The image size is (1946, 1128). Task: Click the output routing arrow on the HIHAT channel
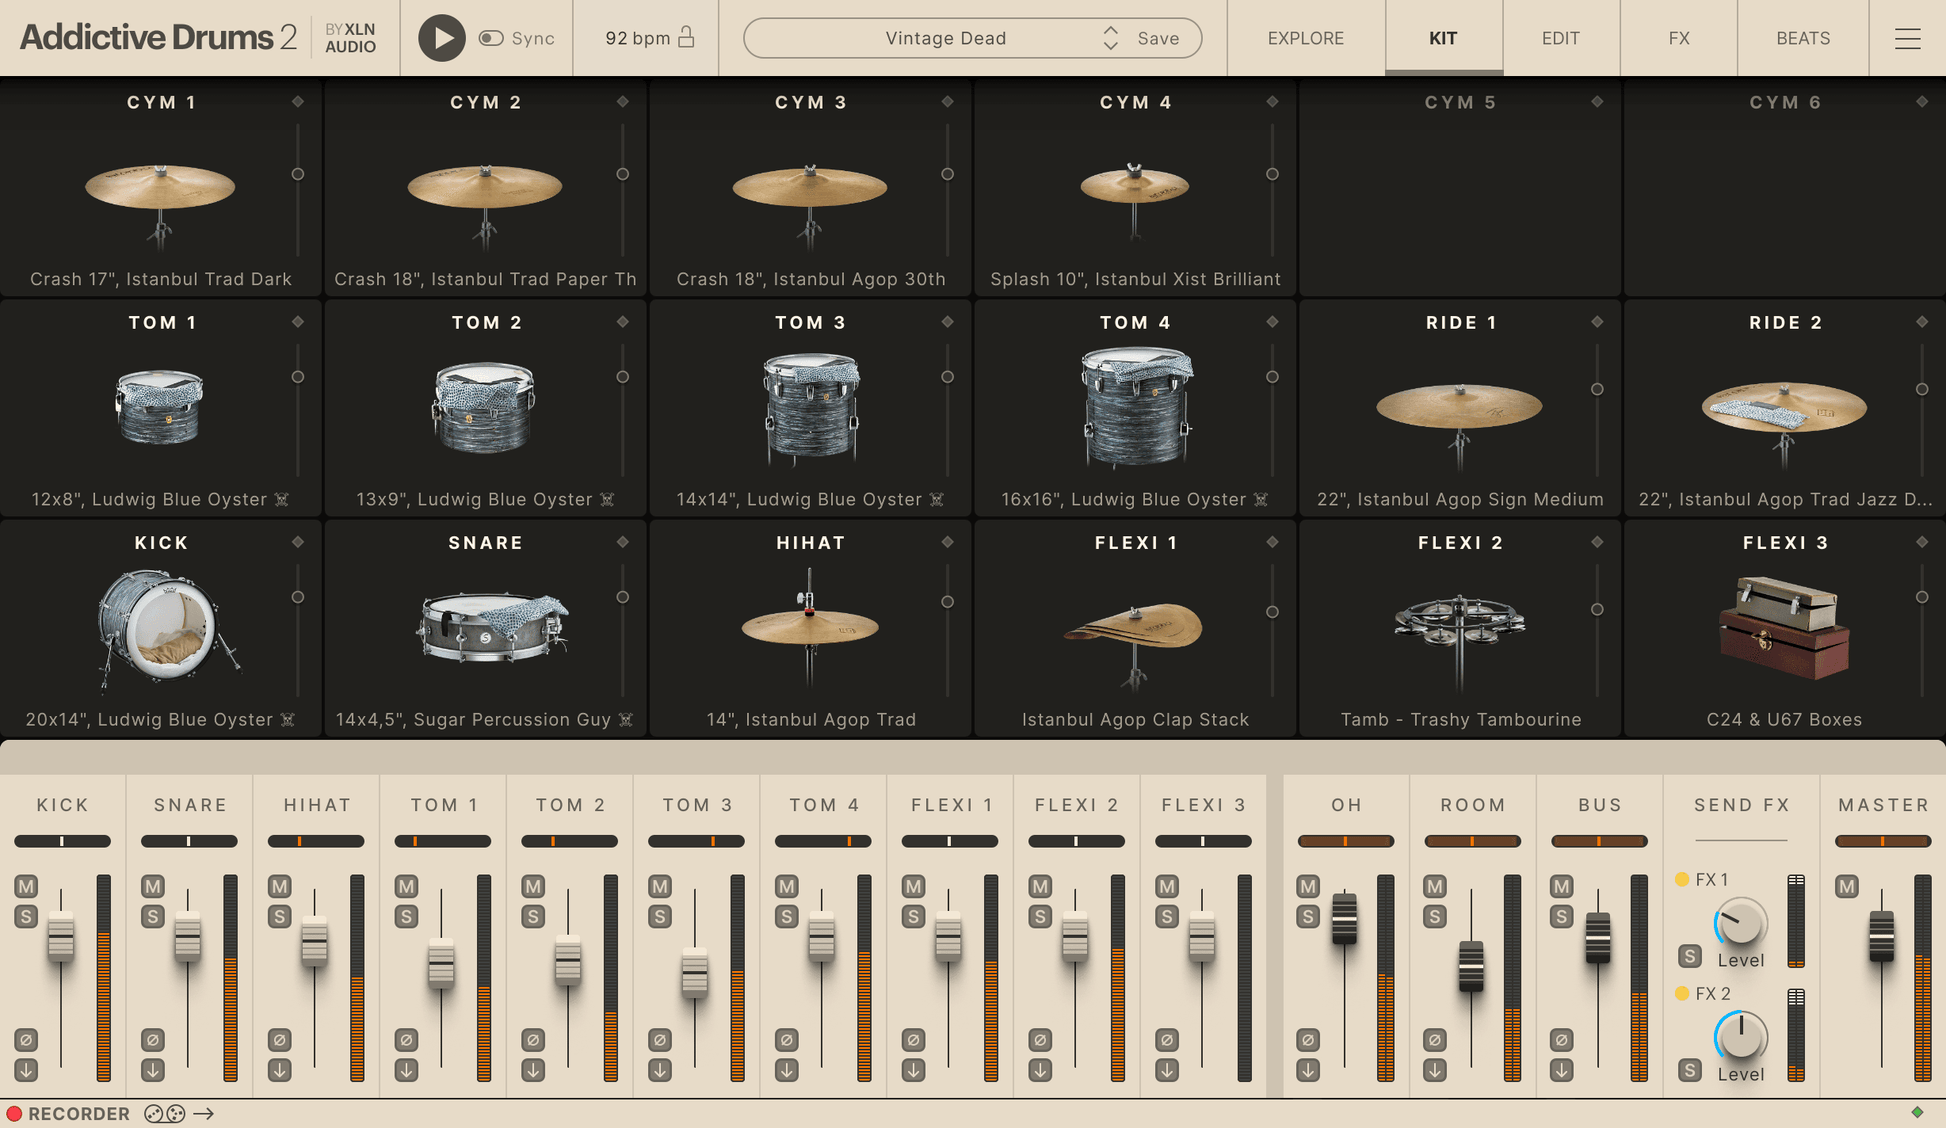279,1069
